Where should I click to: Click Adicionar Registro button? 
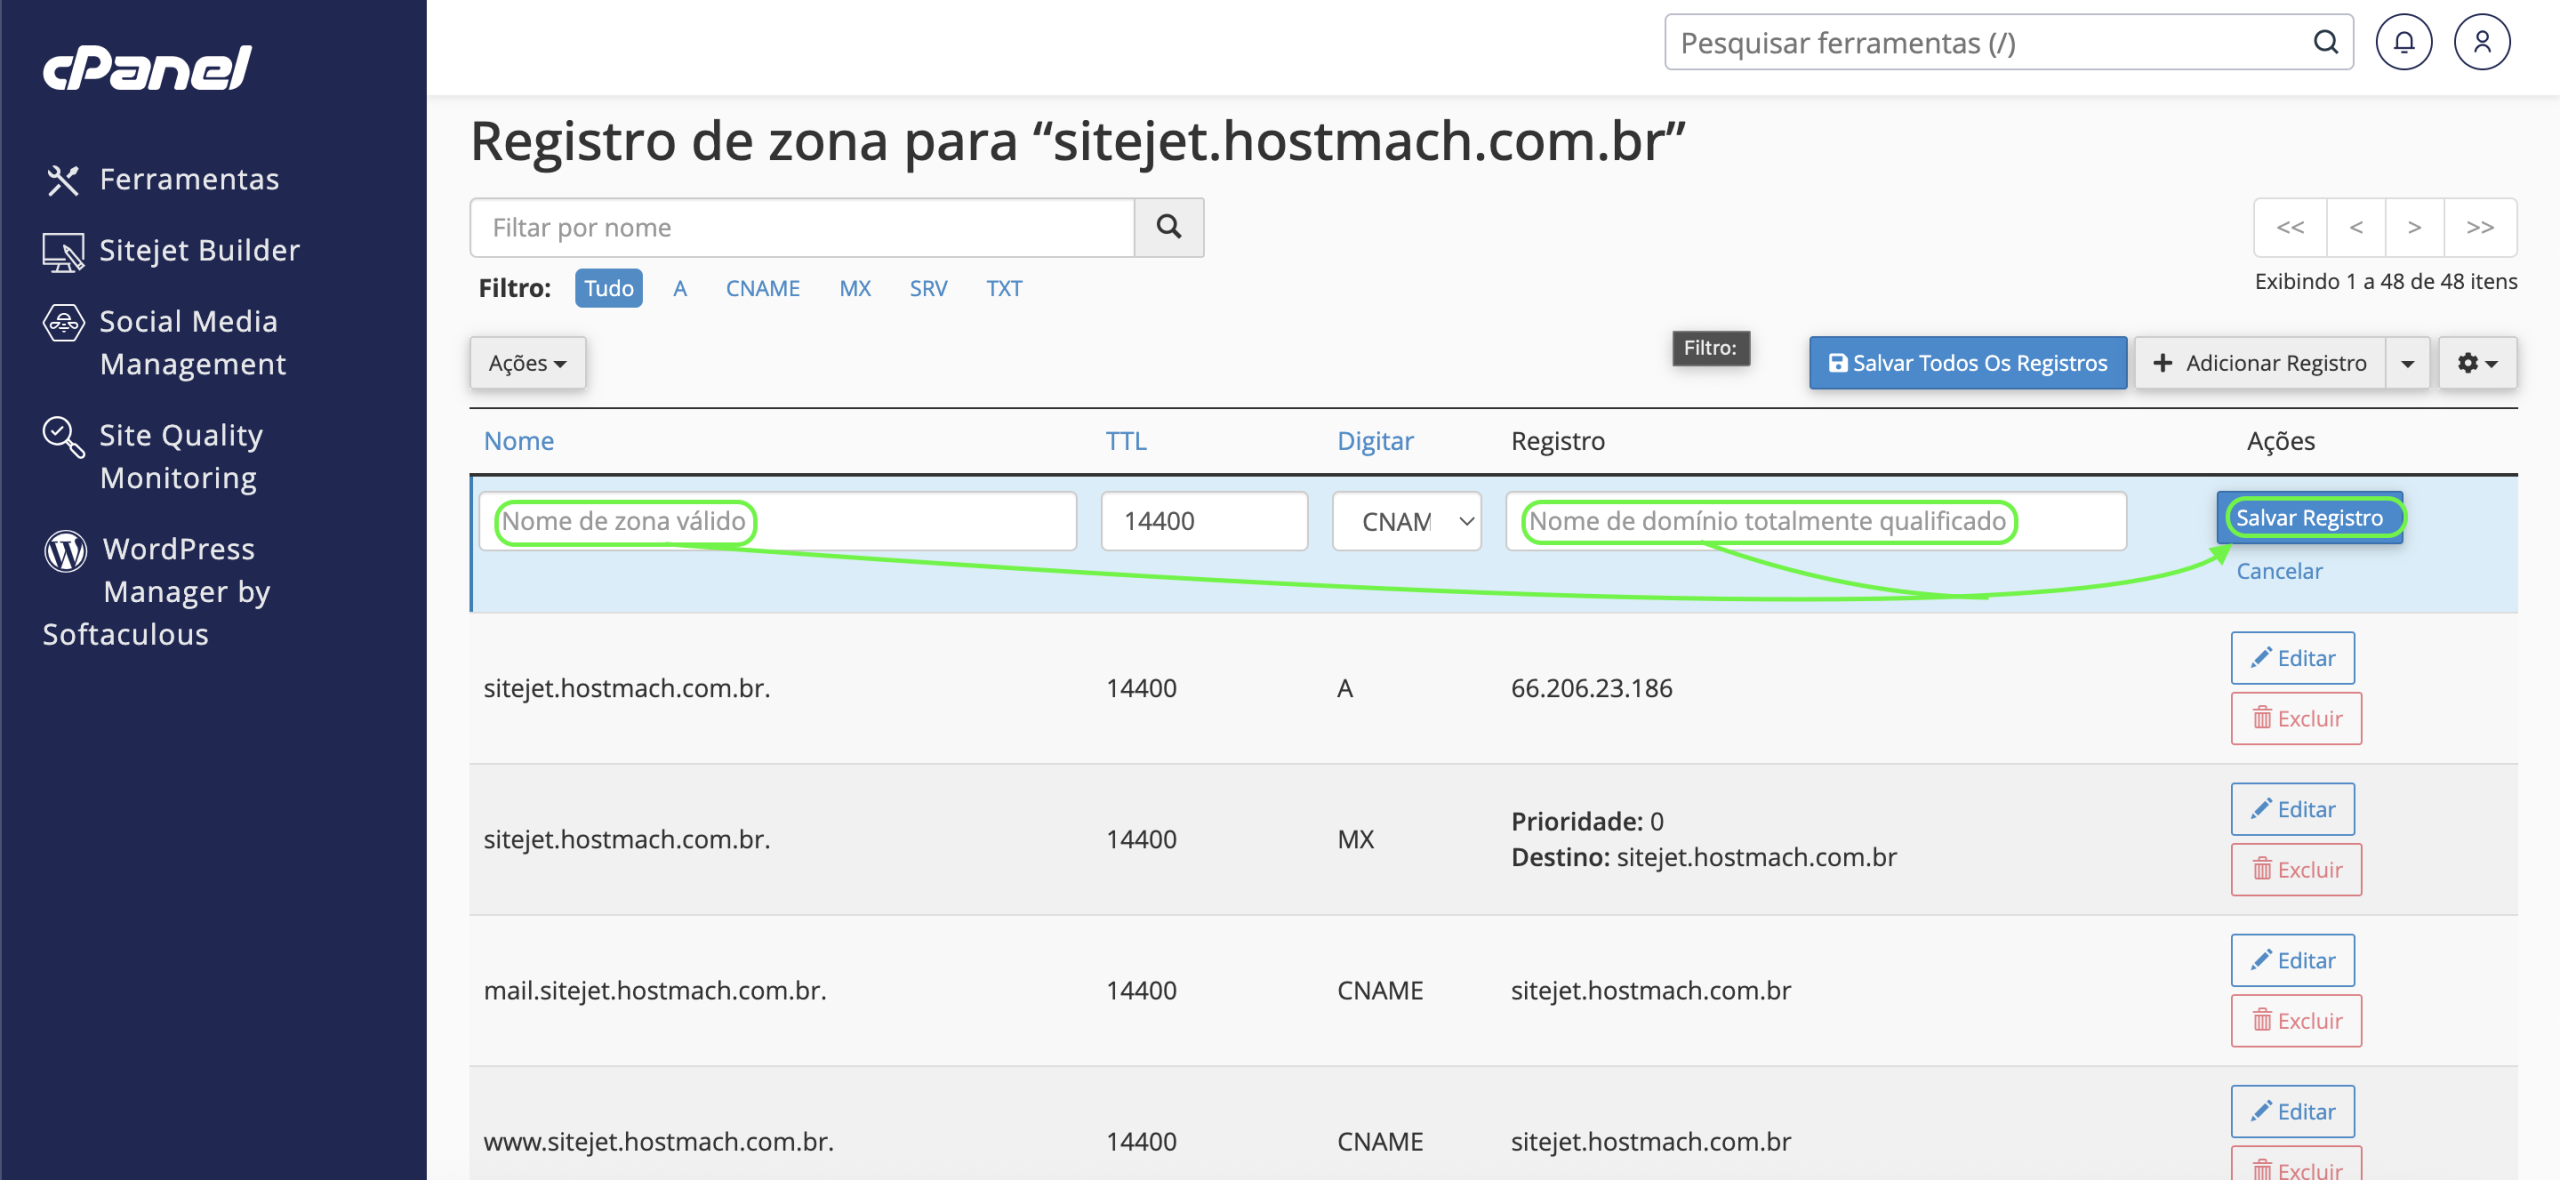tap(2260, 363)
